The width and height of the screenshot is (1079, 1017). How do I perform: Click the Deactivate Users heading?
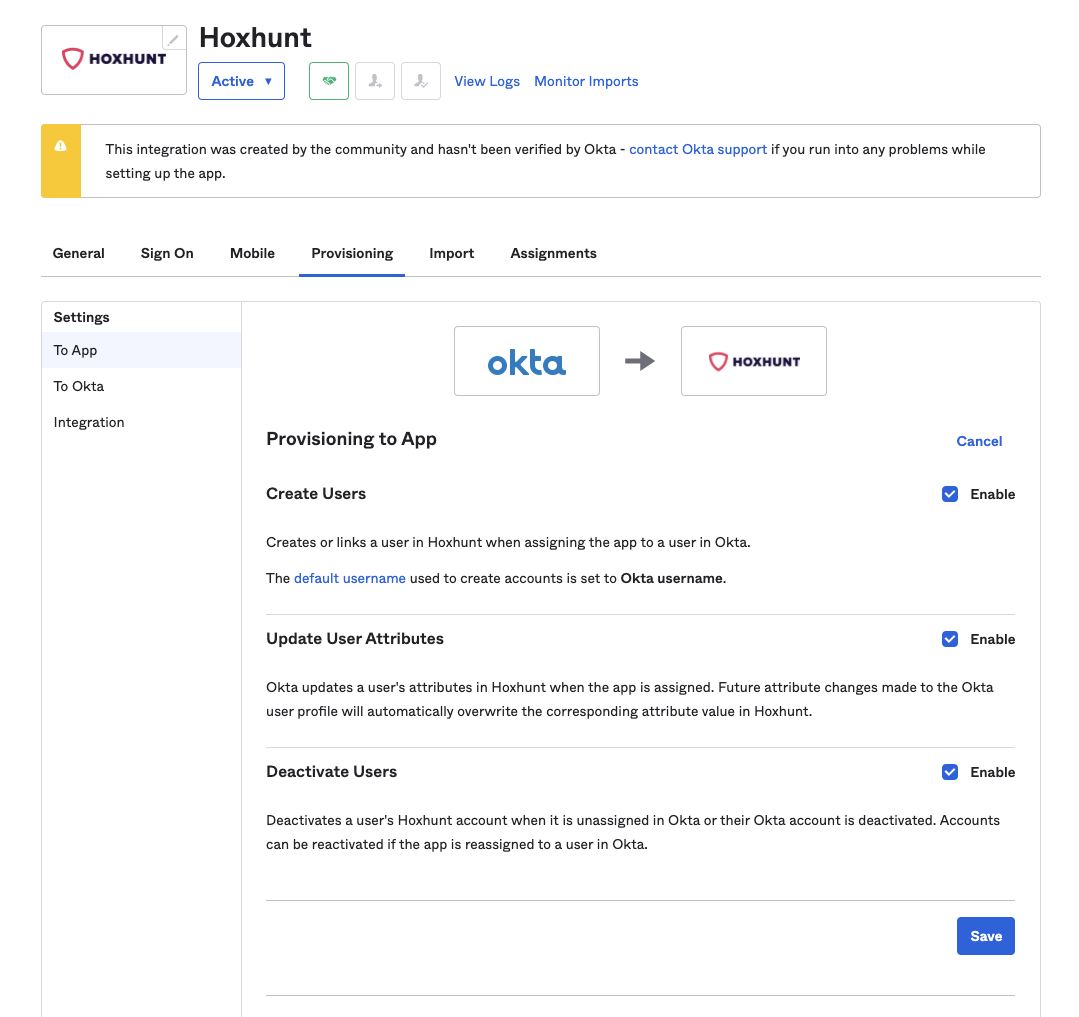332,771
